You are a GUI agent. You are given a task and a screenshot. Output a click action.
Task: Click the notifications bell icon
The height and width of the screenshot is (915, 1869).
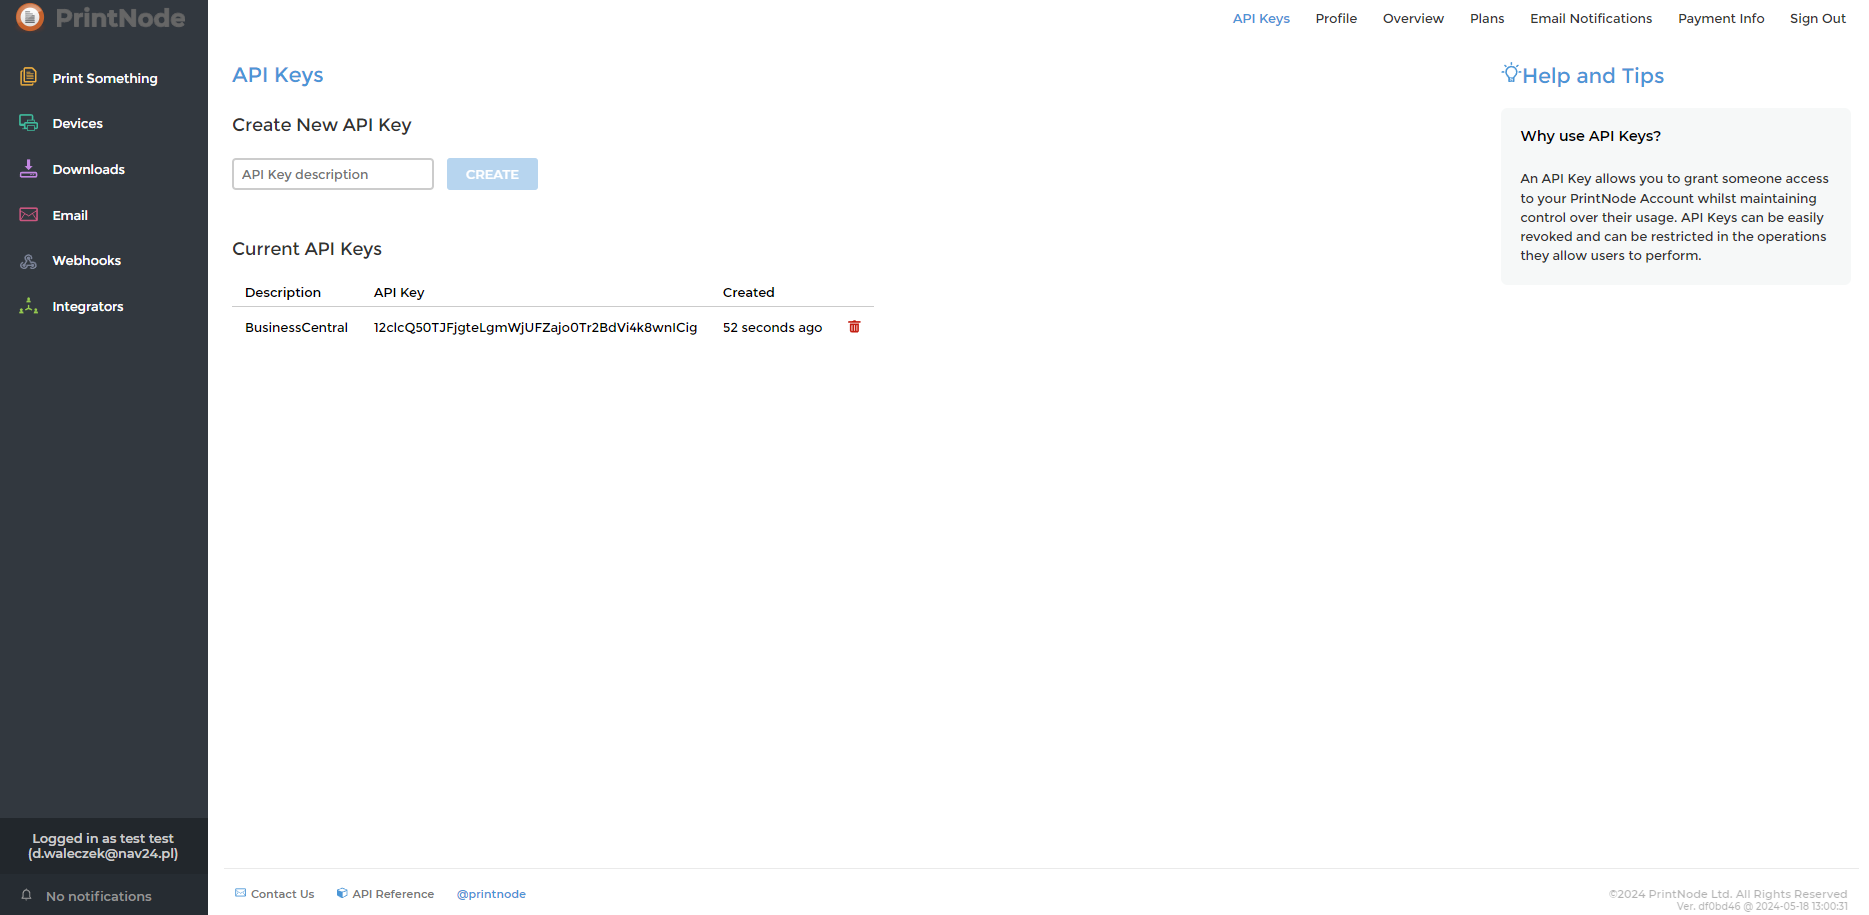click(x=27, y=895)
